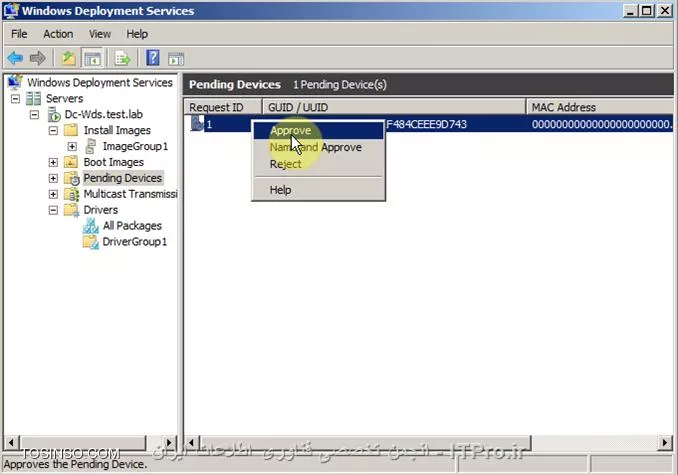This screenshot has height=475, width=678.
Task: Select Dc-Wds.test.lab server label
Action: pyautogui.click(x=104, y=114)
